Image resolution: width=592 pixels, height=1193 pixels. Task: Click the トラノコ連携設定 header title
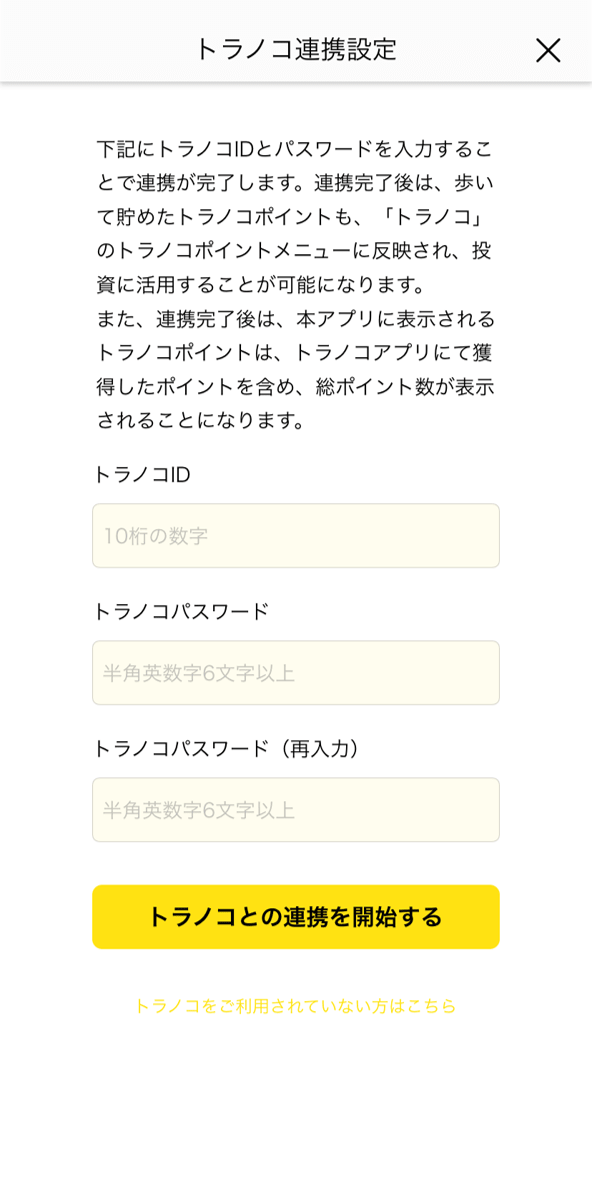point(296,45)
